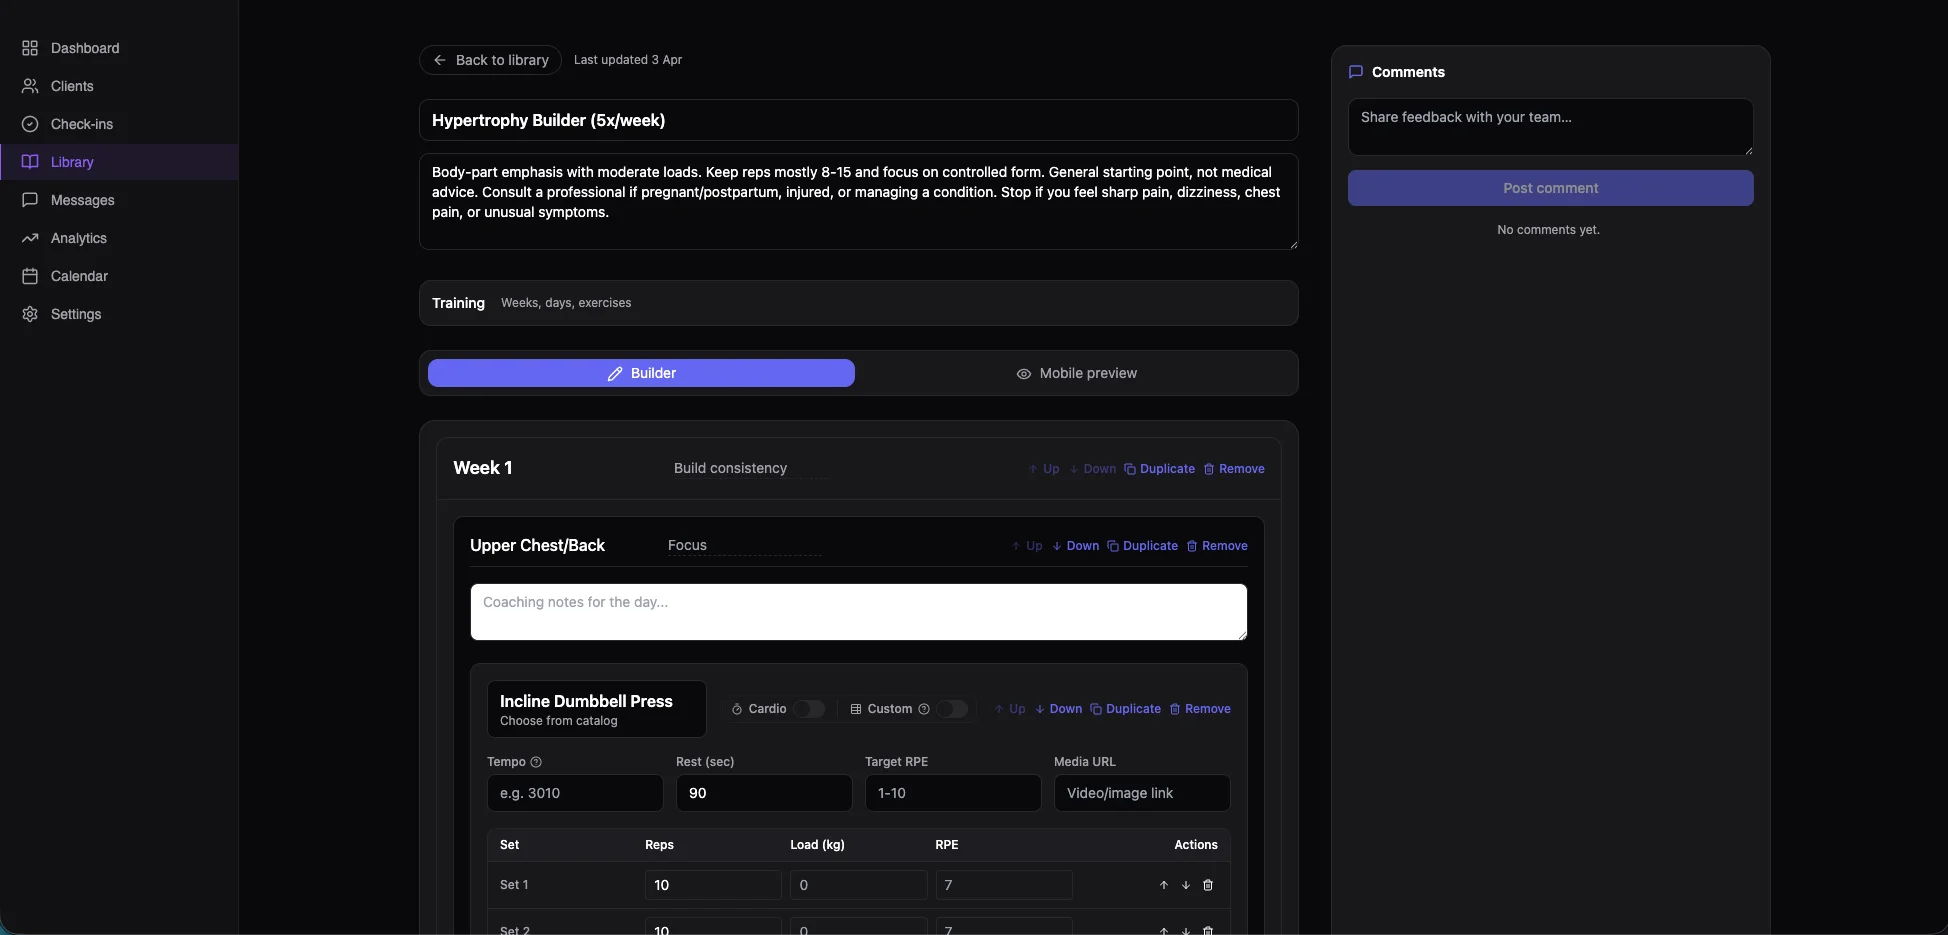Image resolution: width=1948 pixels, height=935 pixels.
Task: Move Set 1 down with arrow icon
Action: point(1186,885)
